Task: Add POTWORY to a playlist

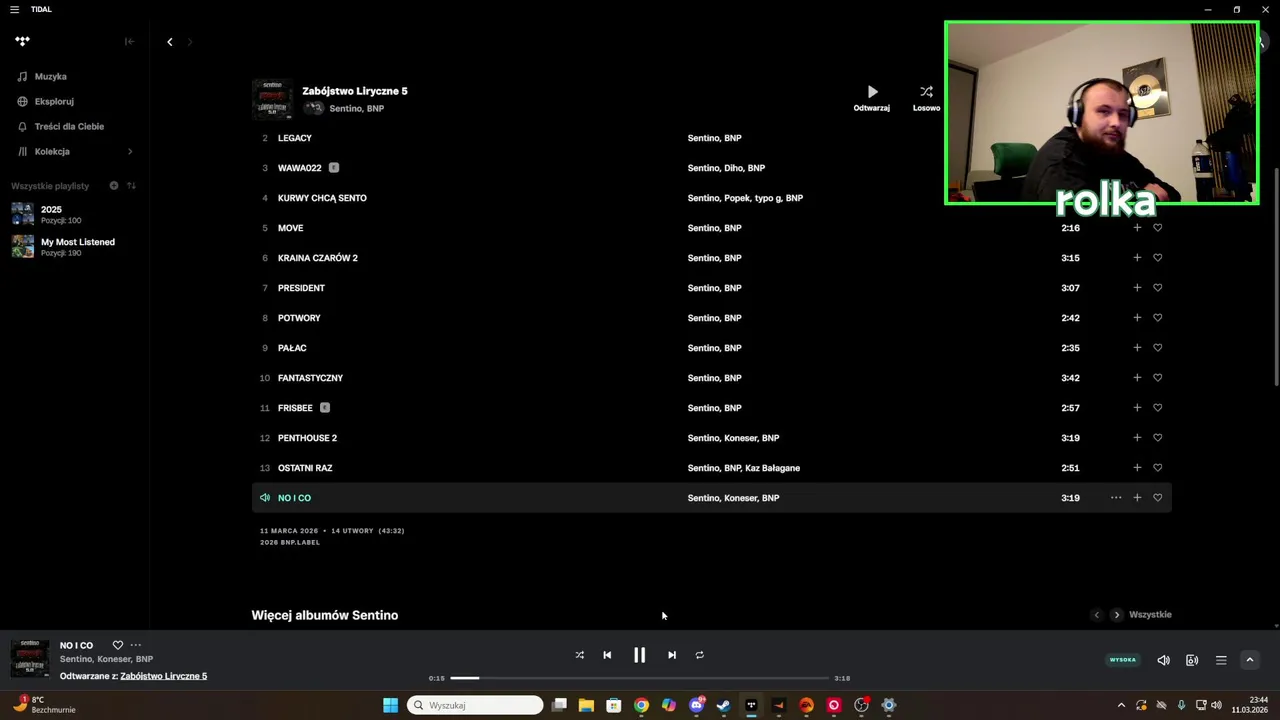Action: tap(1137, 318)
